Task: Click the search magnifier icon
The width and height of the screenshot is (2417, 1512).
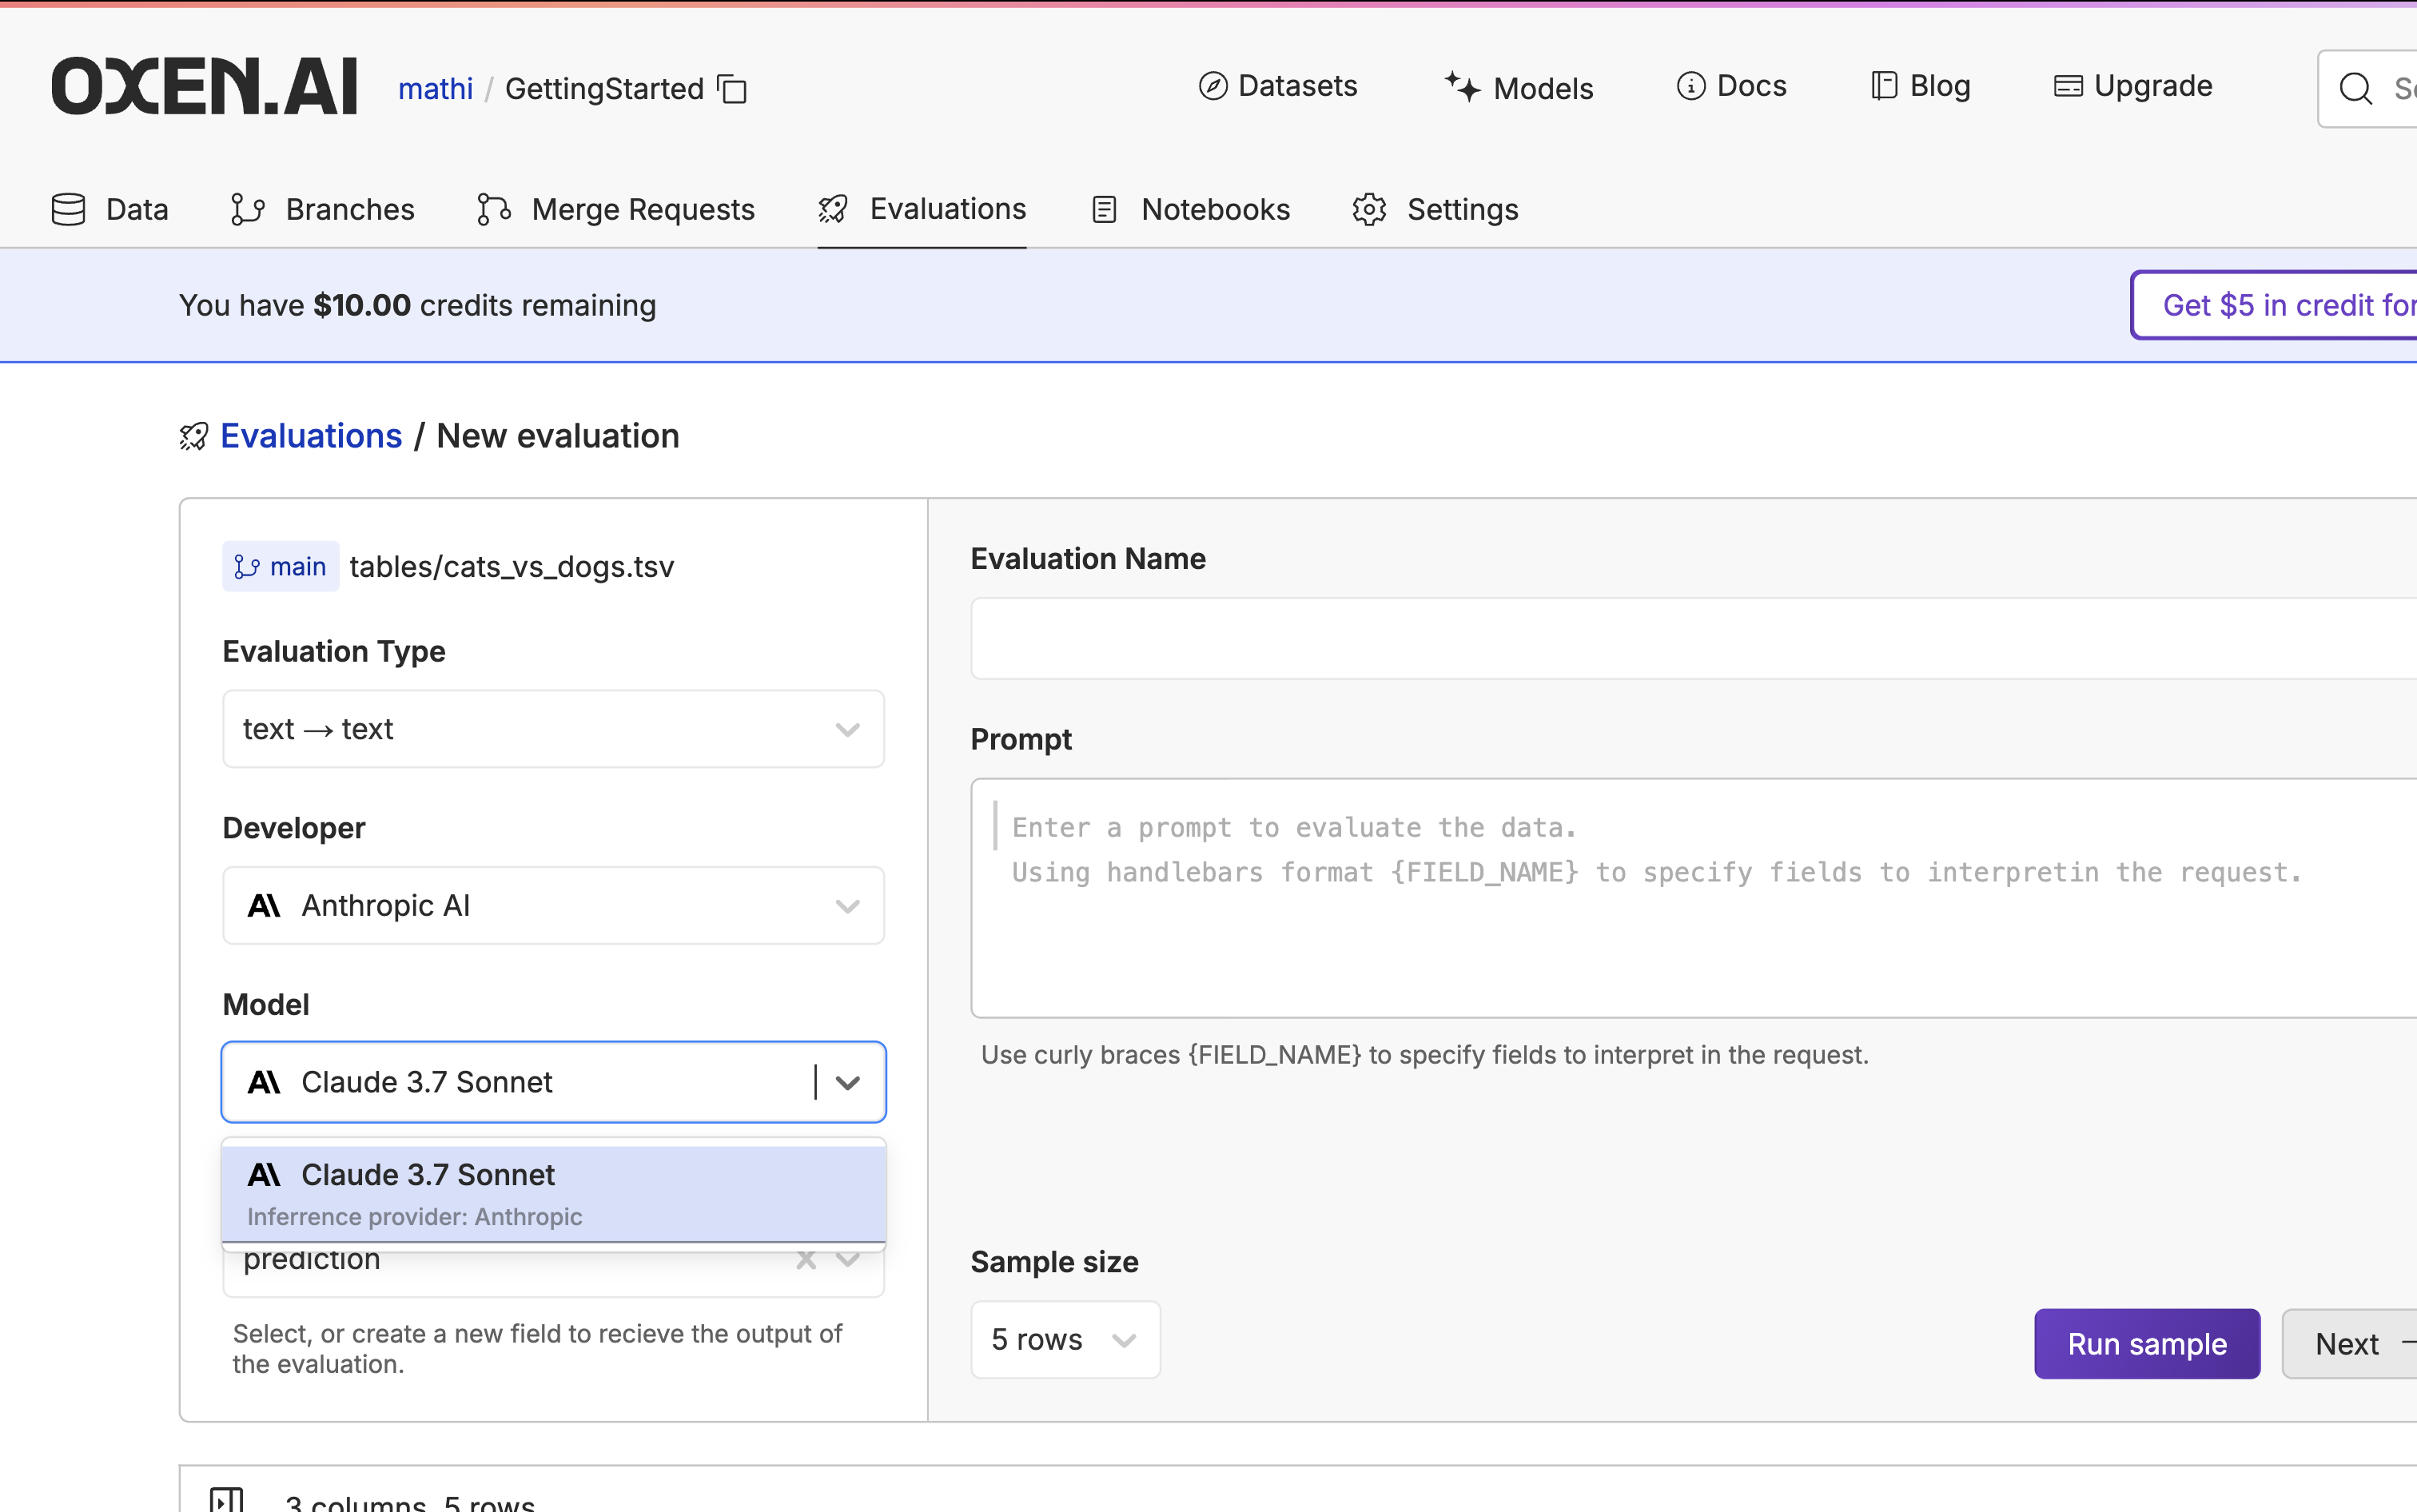Action: coord(2355,89)
